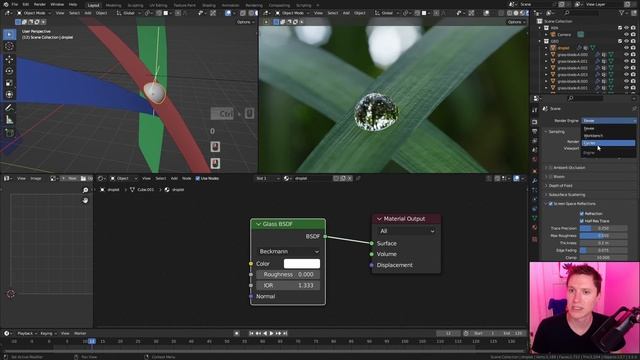
Task: Play the animation in reverse
Action: click(x=265, y=333)
